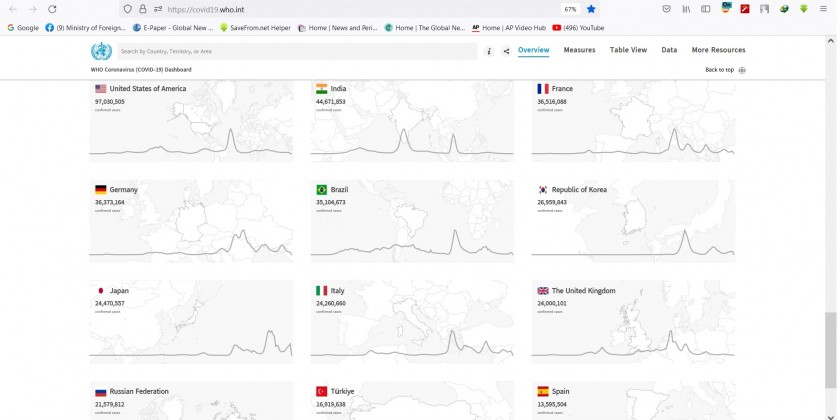Open the Firefox hamburger menu
The image size is (840, 420).
pyautogui.click(x=823, y=9)
